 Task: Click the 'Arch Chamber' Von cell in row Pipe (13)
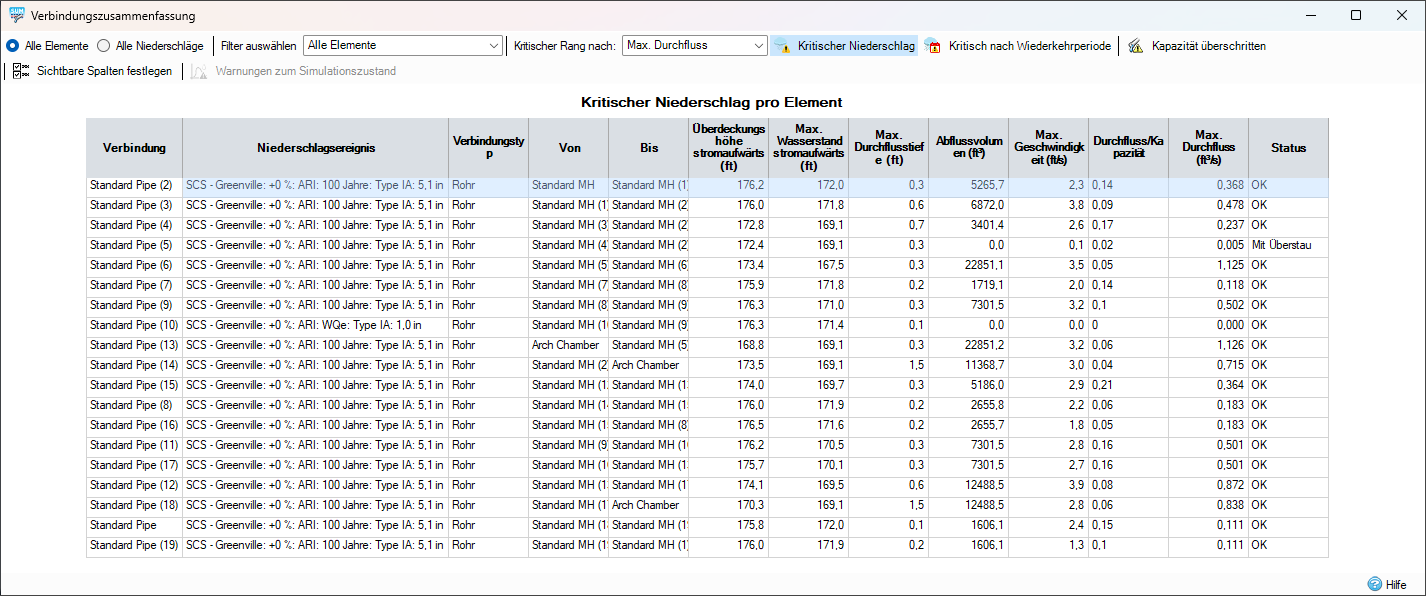coord(568,345)
